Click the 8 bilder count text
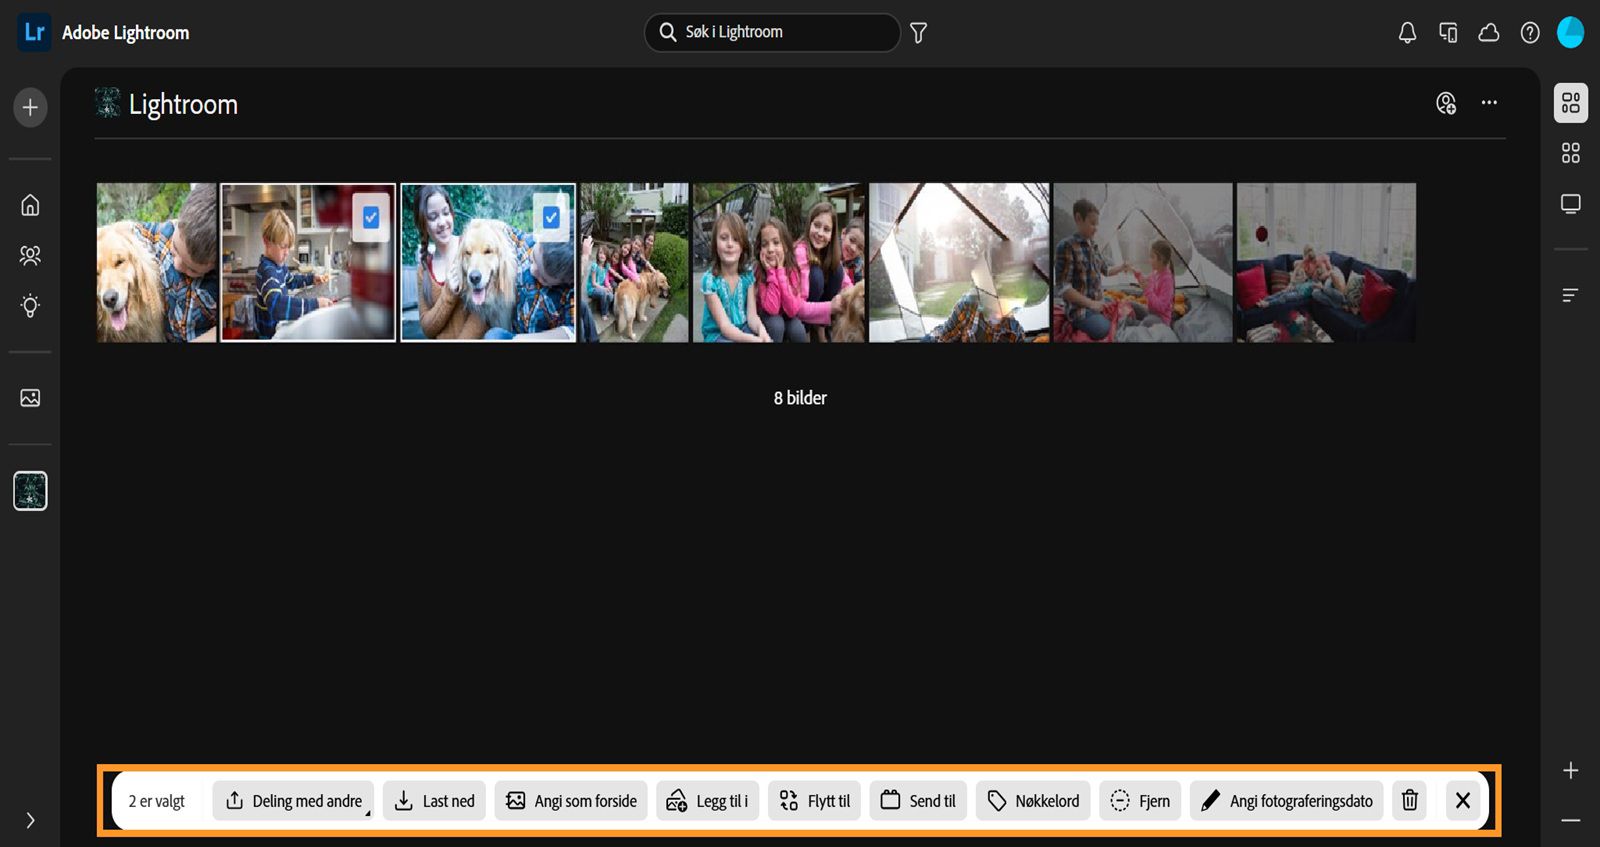1600x847 pixels. (x=800, y=398)
